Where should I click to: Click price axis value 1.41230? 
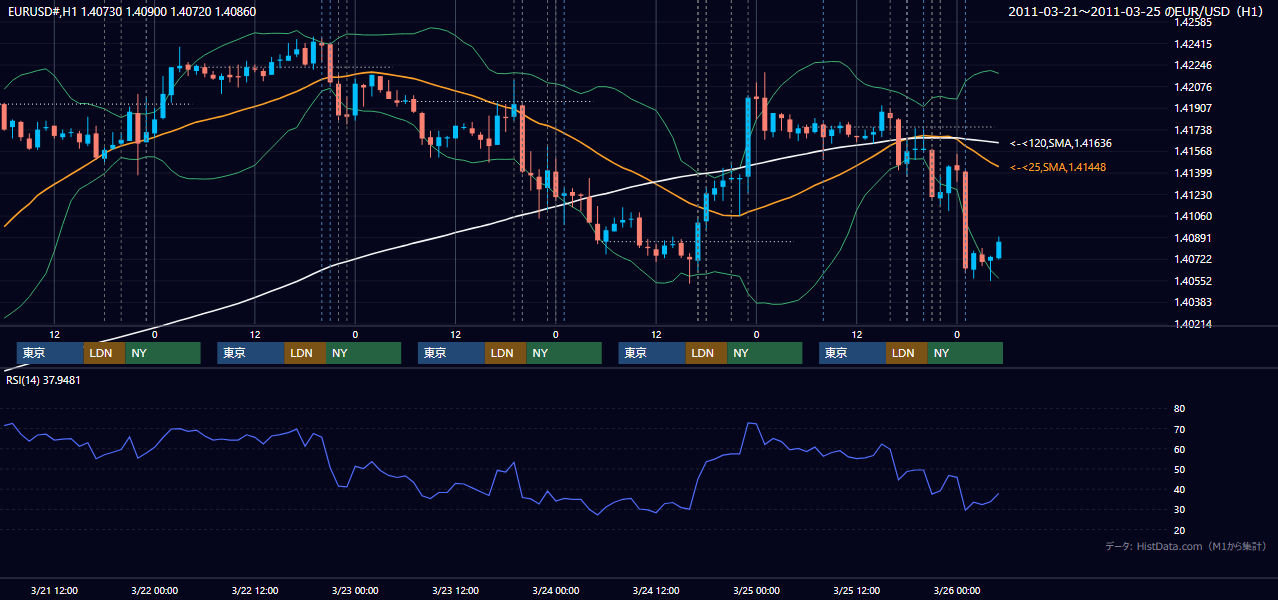click(1193, 195)
